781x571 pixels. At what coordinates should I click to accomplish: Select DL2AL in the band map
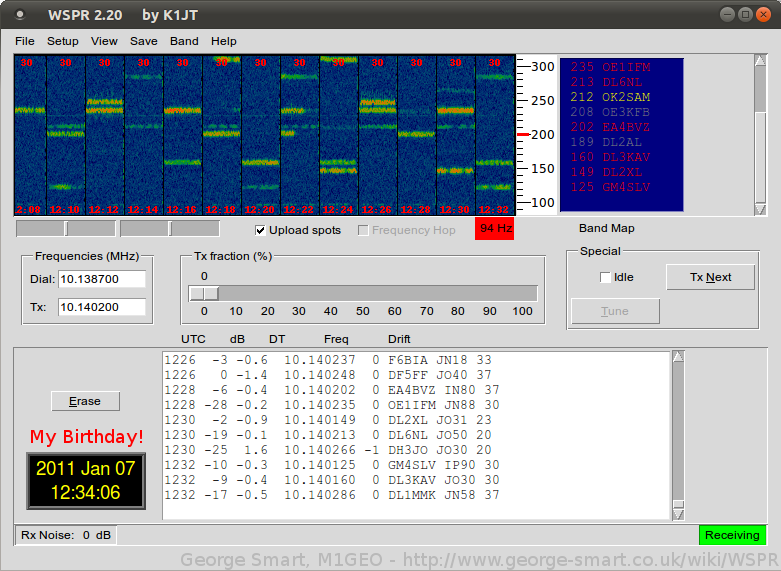click(x=607, y=142)
